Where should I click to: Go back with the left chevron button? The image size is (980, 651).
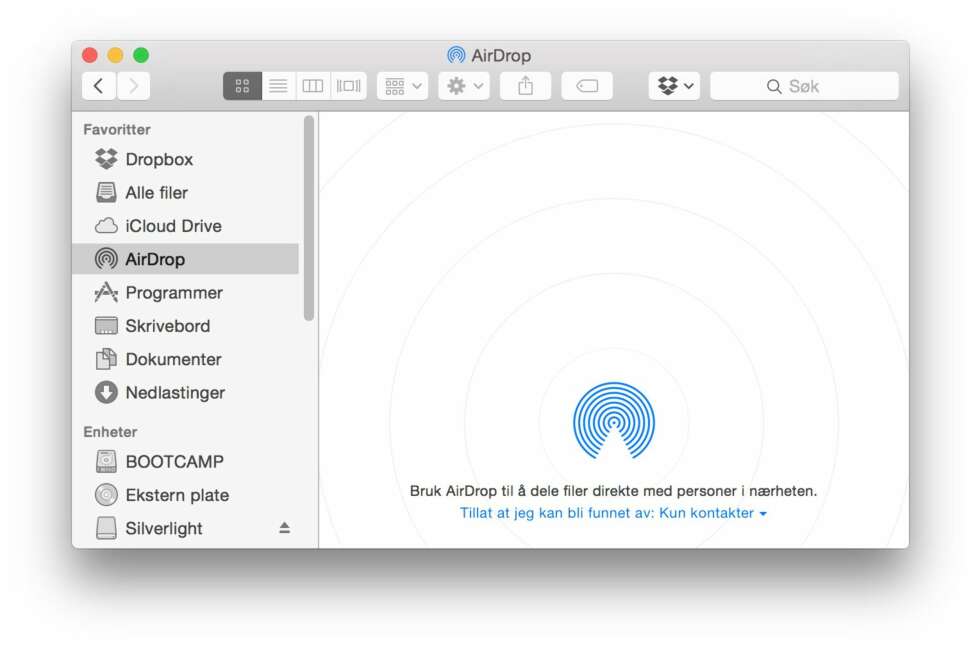point(99,86)
